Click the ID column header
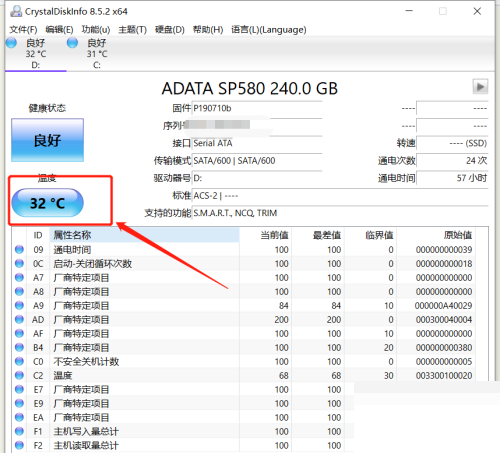Image resolution: width=500 pixels, height=453 pixels. pyautogui.click(x=38, y=235)
